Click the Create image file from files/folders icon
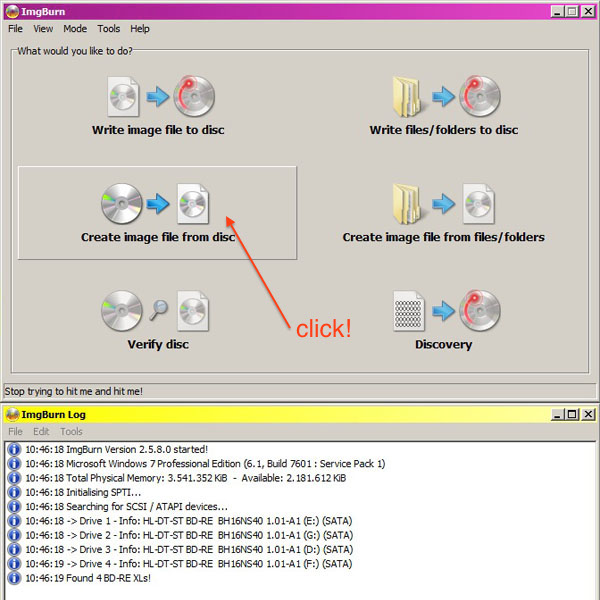 [x=444, y=204]
